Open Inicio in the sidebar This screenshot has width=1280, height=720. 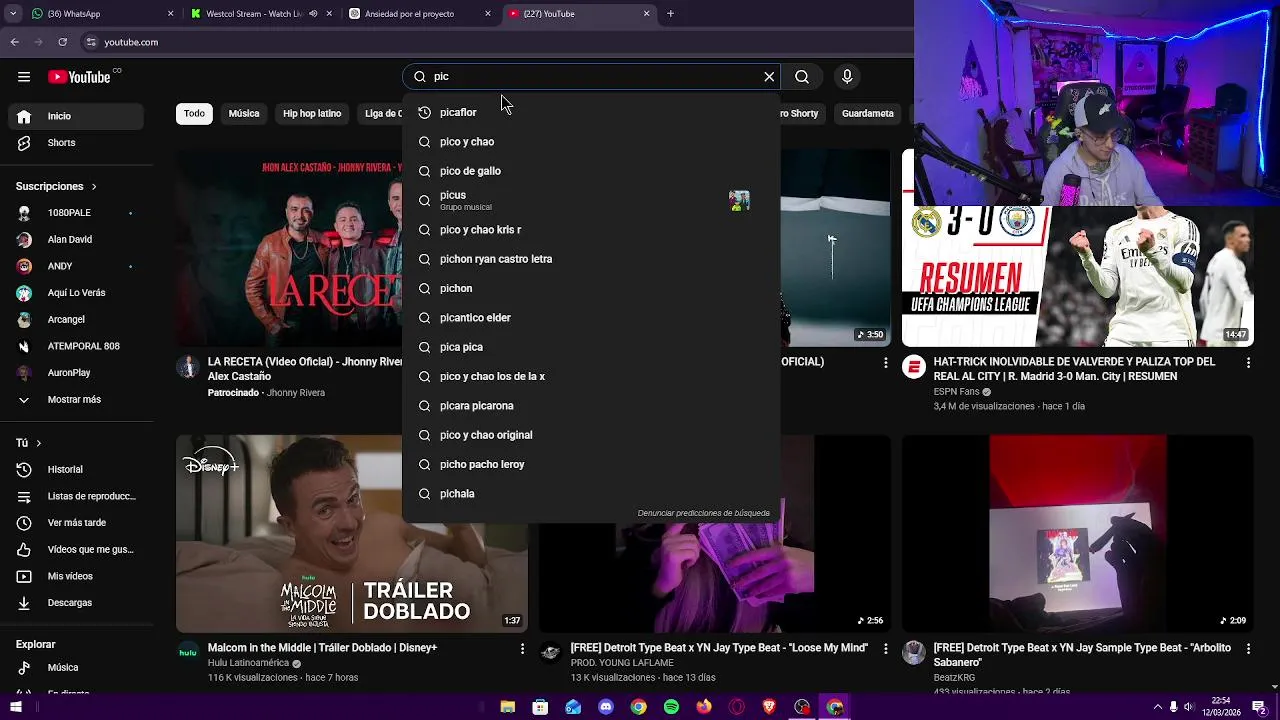tap(76, 116)
